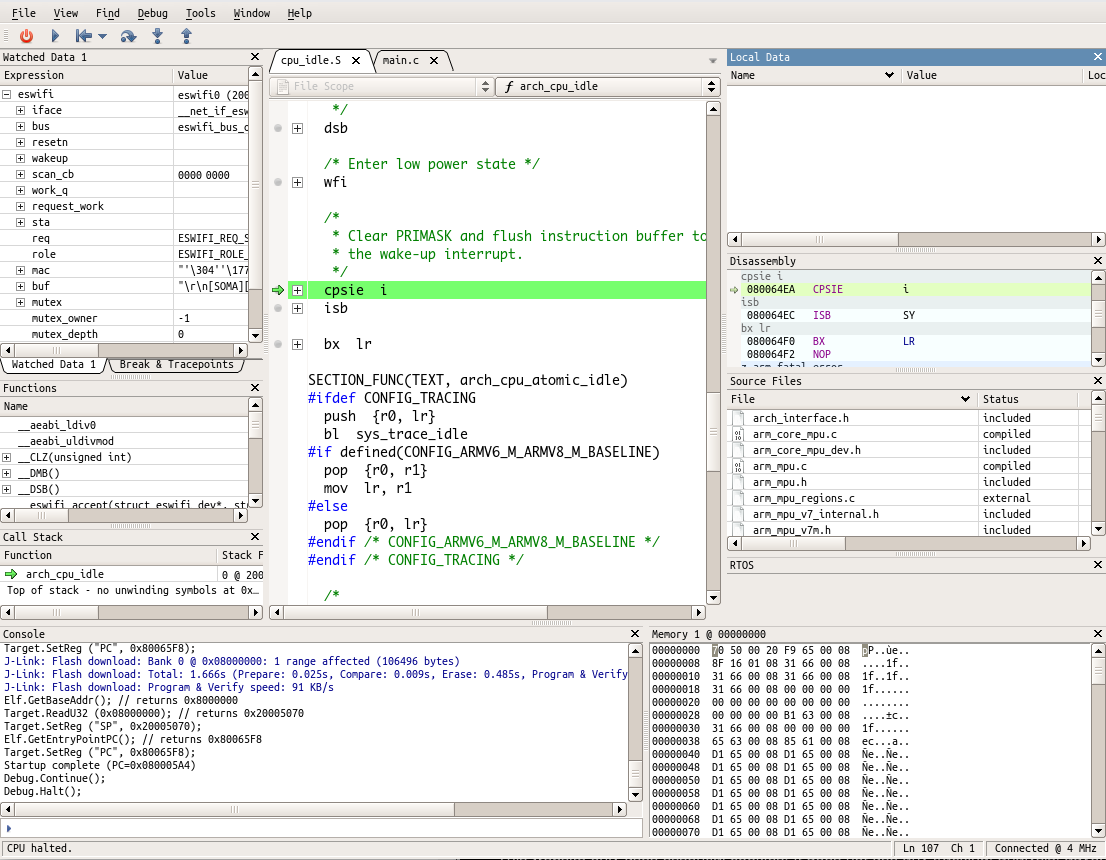The width and height of the screenshot is (1106, 860).
Task: Close the Disassembly panel
Action: click(1098, 261)
